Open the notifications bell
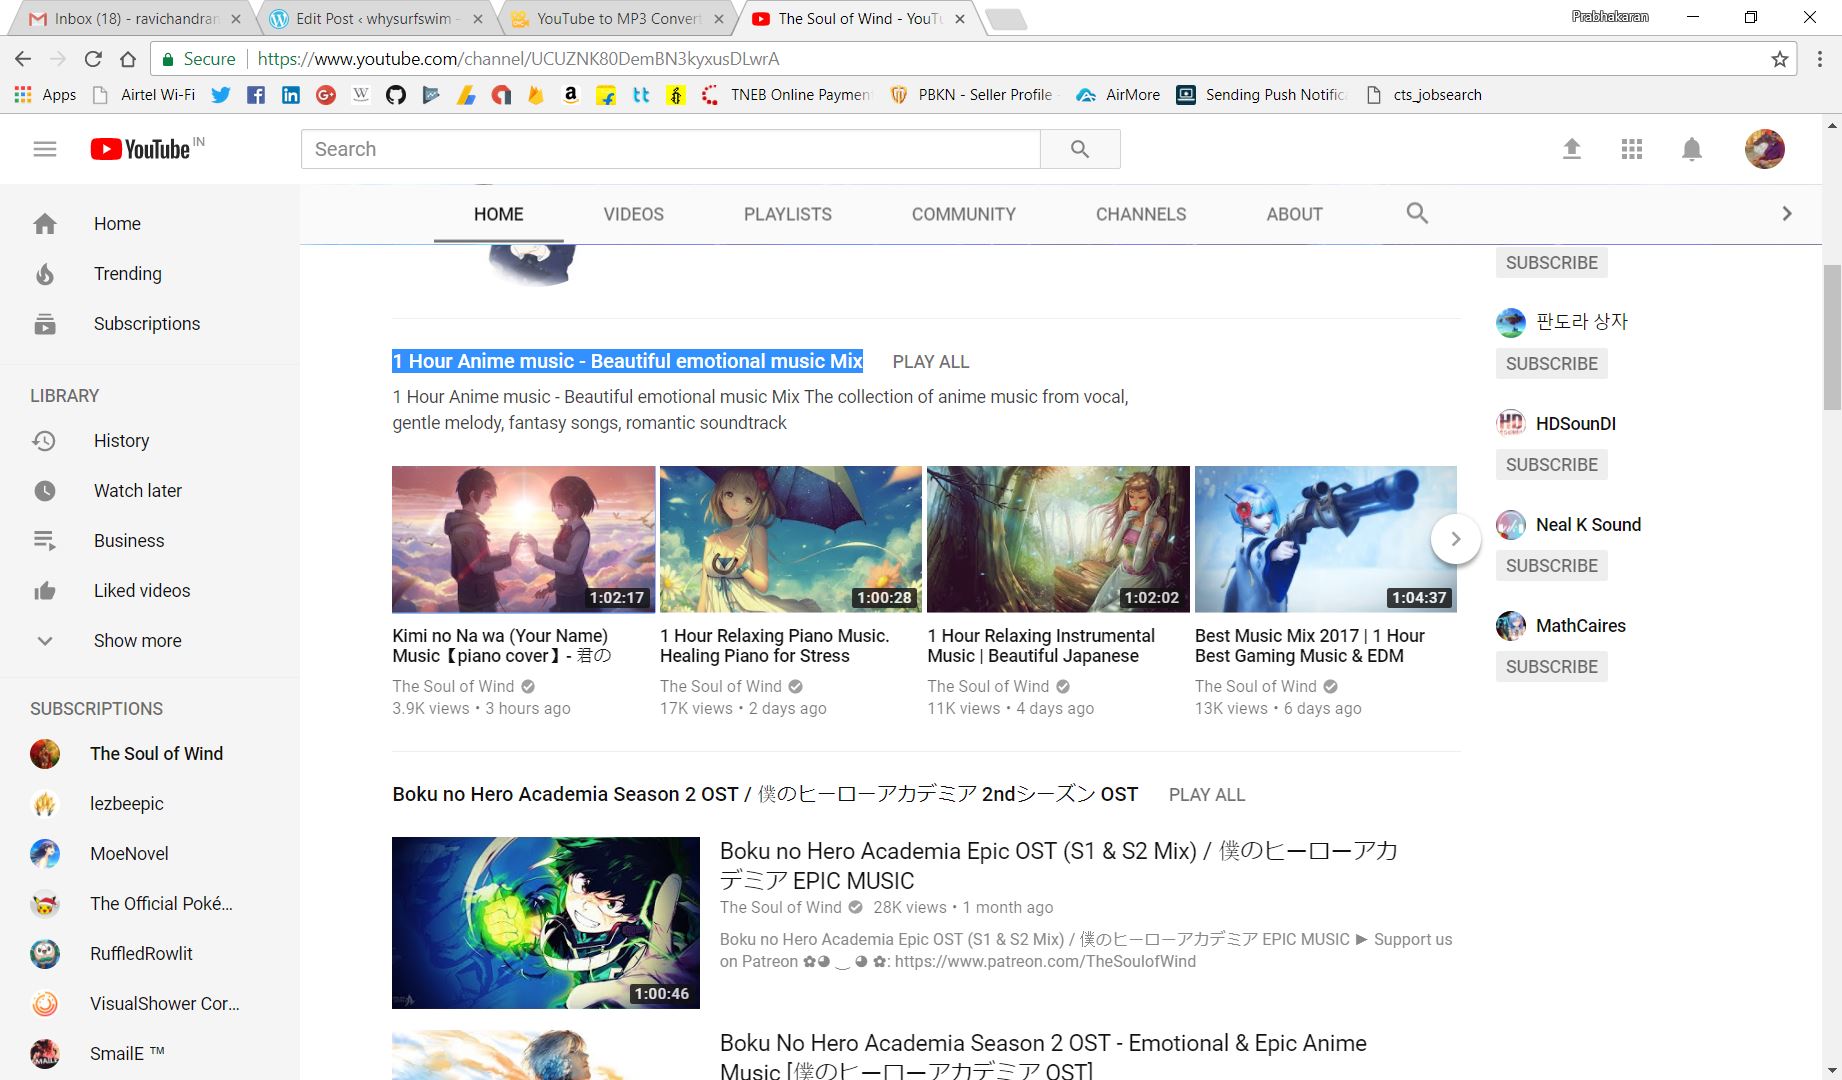Screen dimensions: 1842x1080 coord(1692,148)
